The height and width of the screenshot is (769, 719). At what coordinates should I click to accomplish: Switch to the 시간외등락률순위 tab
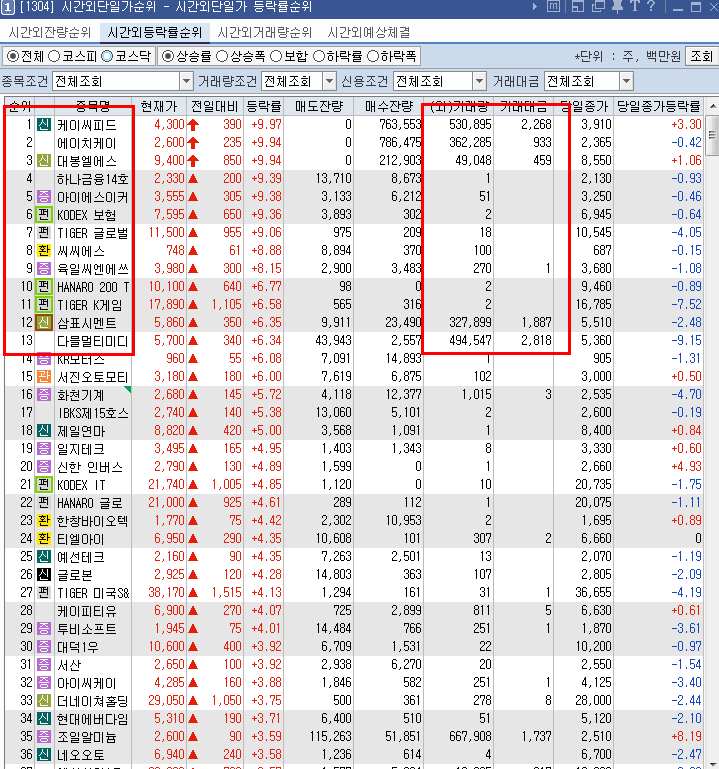click(x=154, y=32)
